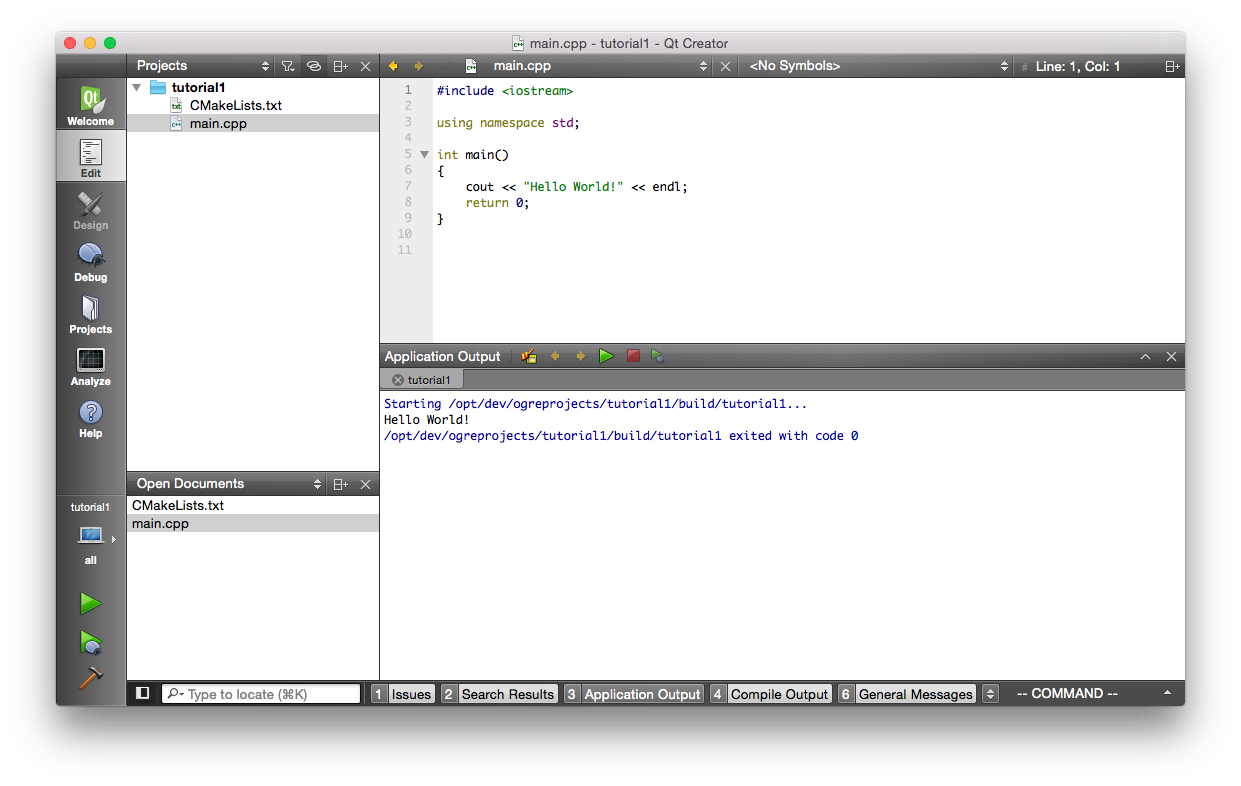Toggle the left sidebar visibility
This screenshot has height=786, width=1241.
point(143,693)
